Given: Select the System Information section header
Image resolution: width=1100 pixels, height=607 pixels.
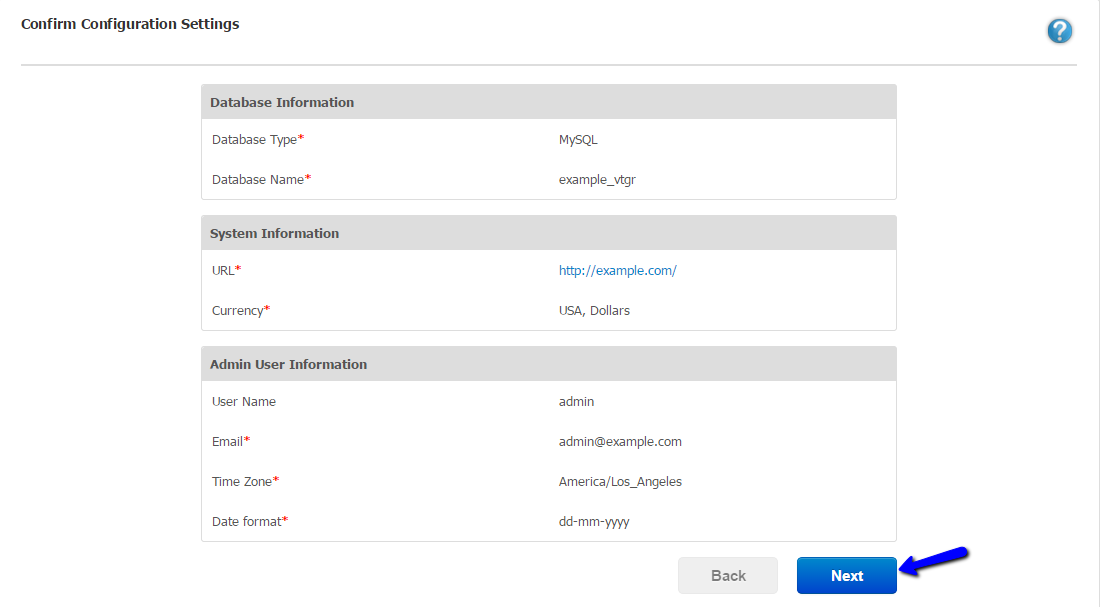Looking at the screenshot, I should tap(549, 233).
